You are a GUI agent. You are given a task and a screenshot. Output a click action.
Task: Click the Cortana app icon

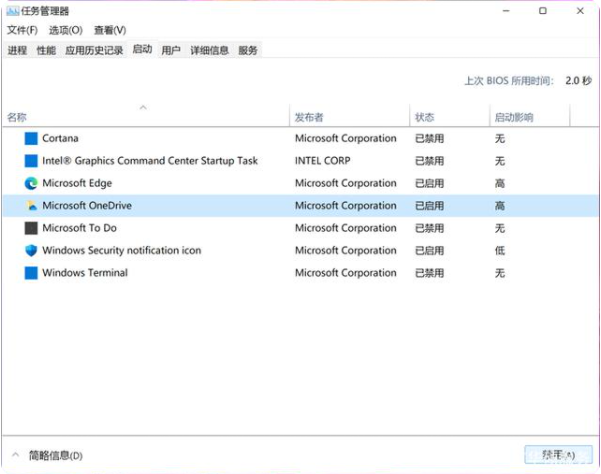pyautogui.click(x=31, y=138)
